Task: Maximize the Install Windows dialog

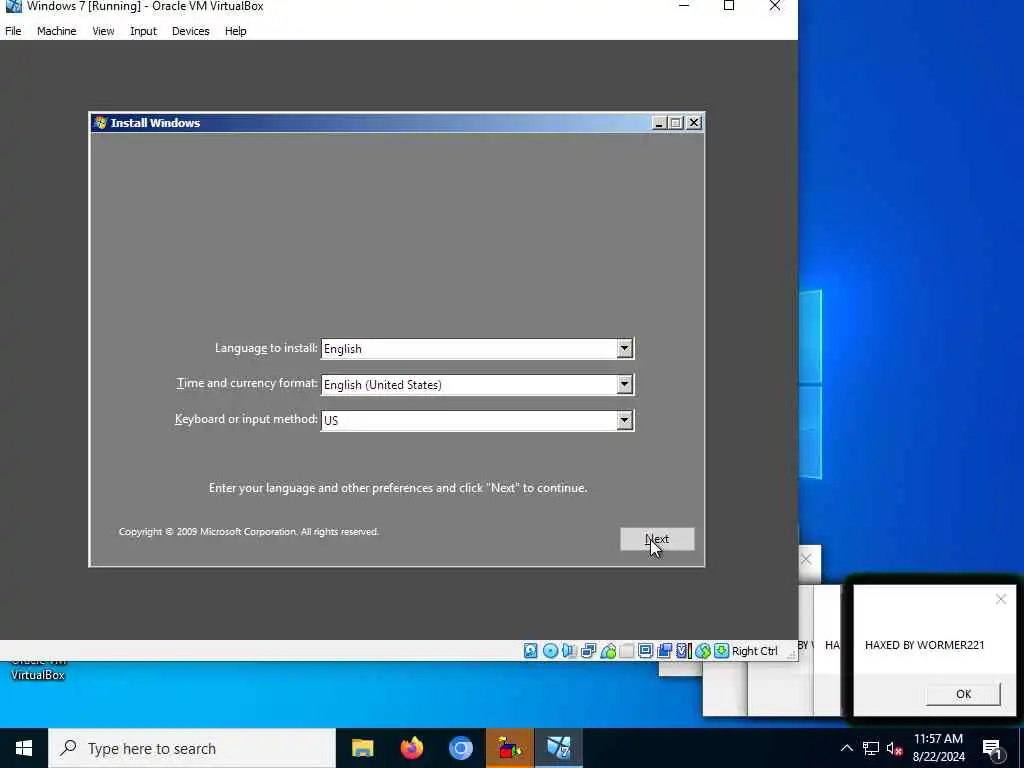Action: [676, 123]
